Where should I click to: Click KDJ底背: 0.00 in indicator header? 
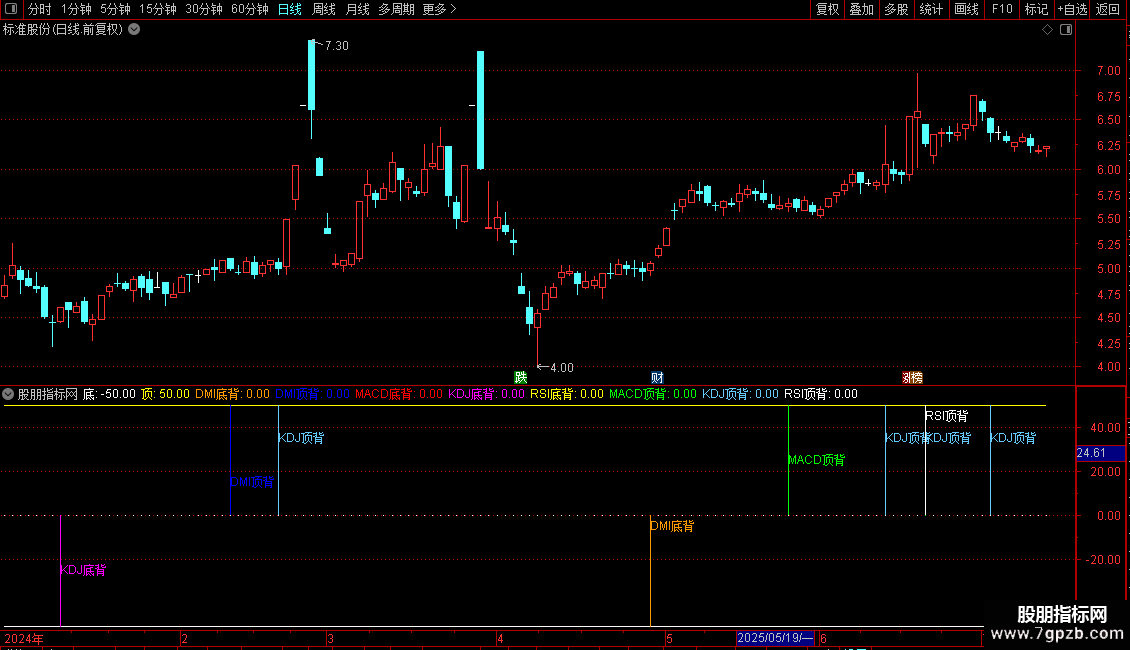pyautogui.click(x=486, y=394)
